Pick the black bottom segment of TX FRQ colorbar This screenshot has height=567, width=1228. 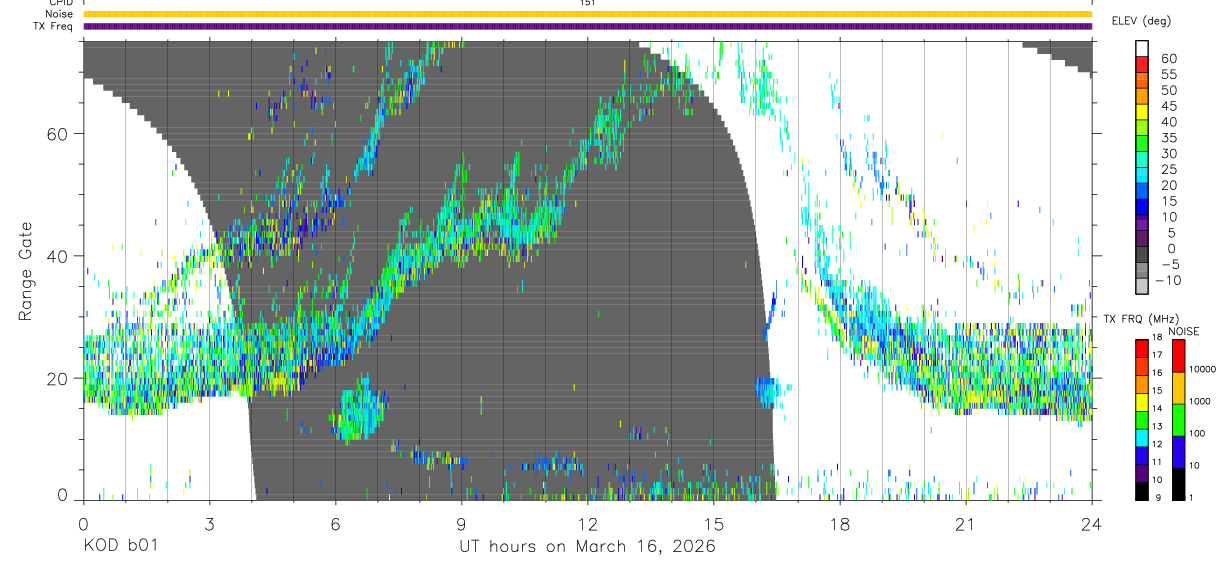1142,491
